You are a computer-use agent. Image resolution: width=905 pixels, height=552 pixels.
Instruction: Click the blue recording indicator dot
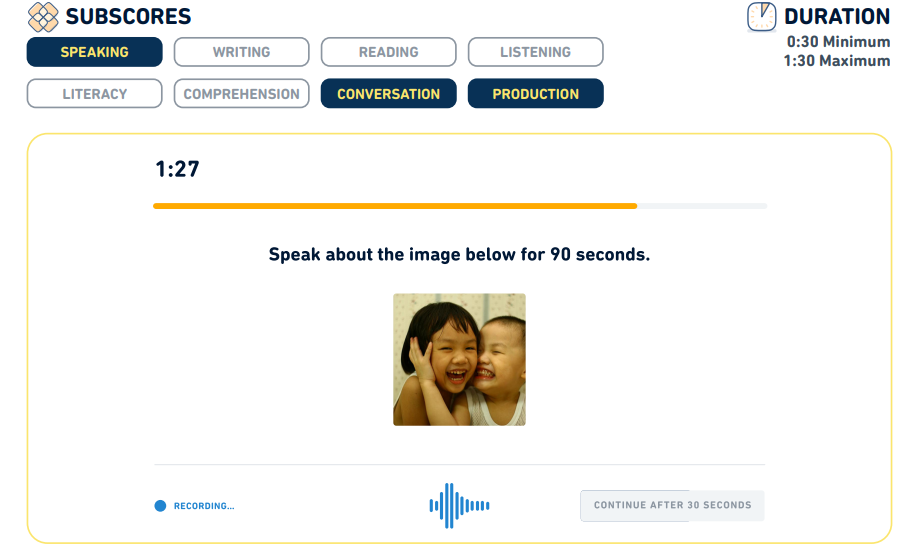coord(160,506)
